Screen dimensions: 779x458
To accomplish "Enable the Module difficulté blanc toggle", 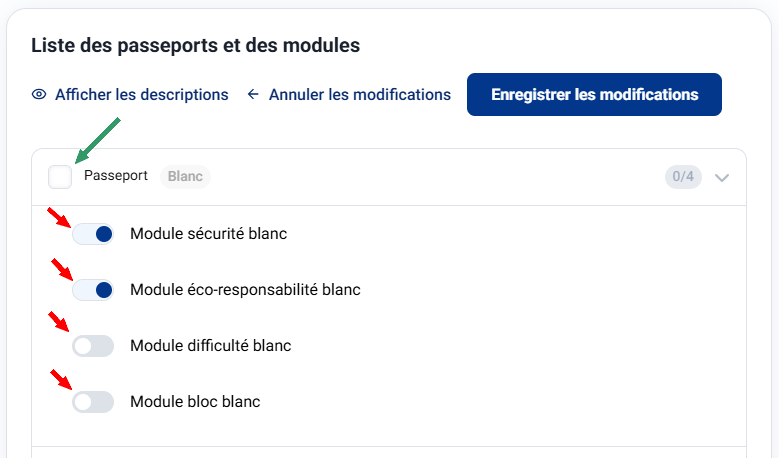I will [x=93, y=346].
